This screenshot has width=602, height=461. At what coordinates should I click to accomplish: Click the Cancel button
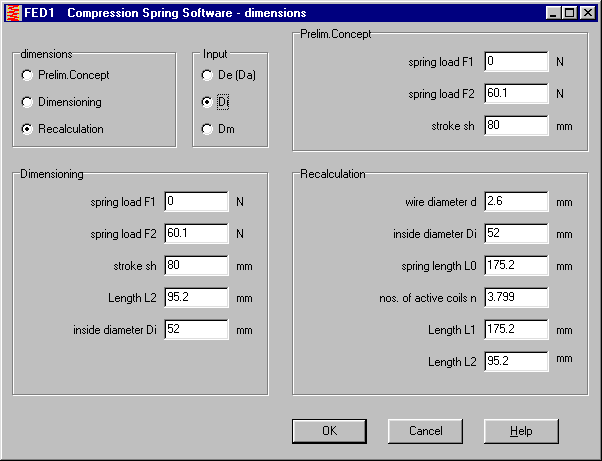coord(425,431)
